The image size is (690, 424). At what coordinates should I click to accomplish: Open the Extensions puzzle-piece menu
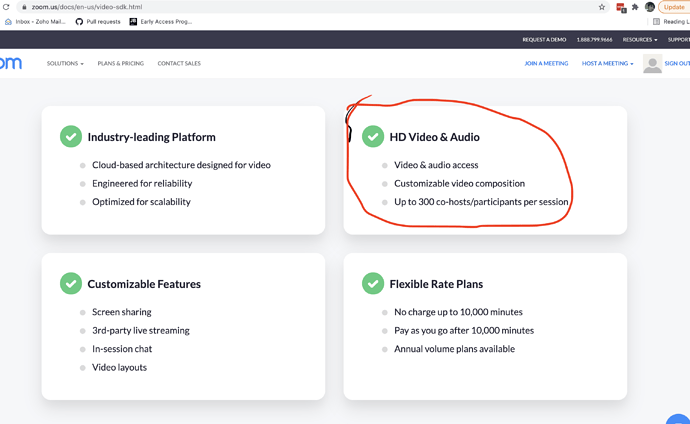(x=635, y=7)
